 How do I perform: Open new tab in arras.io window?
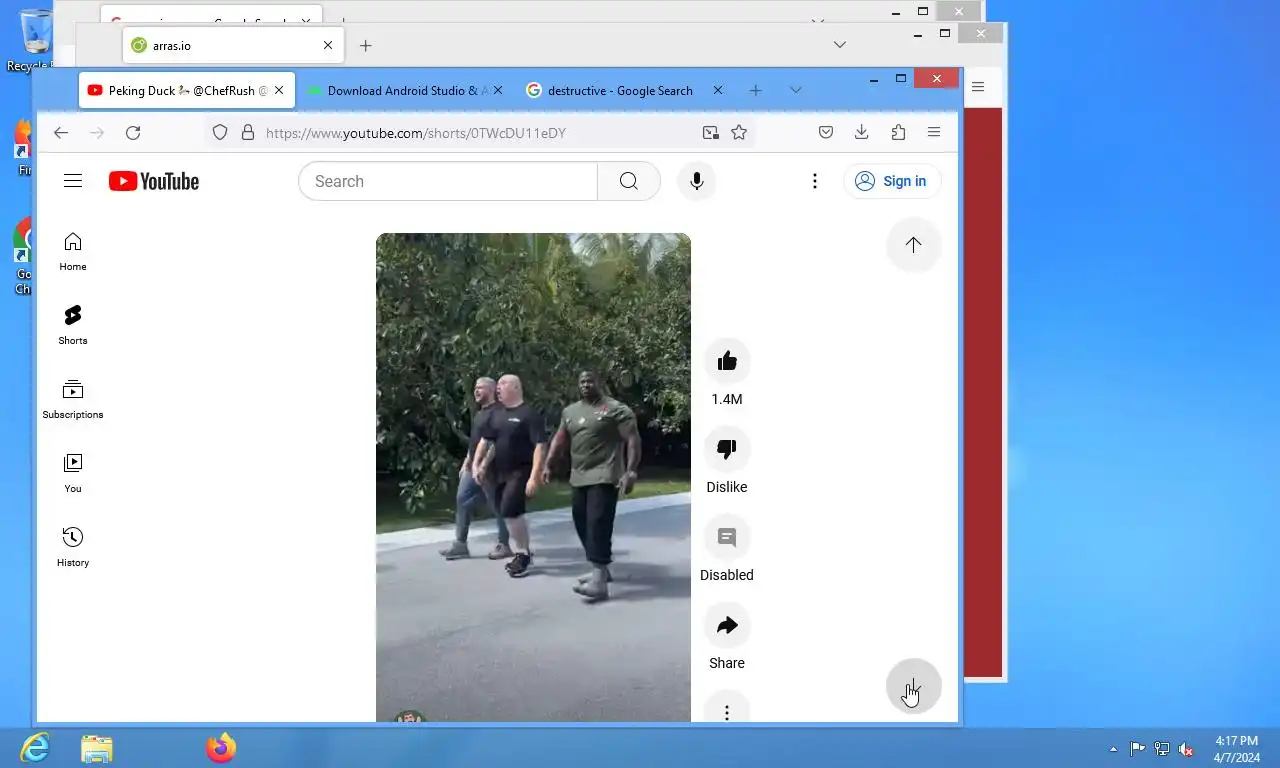pos(366,45)
